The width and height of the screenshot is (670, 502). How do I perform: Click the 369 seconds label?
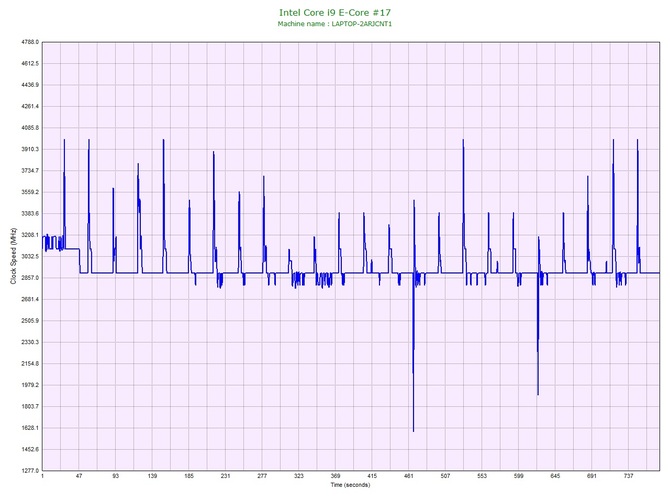click(335, 476)
